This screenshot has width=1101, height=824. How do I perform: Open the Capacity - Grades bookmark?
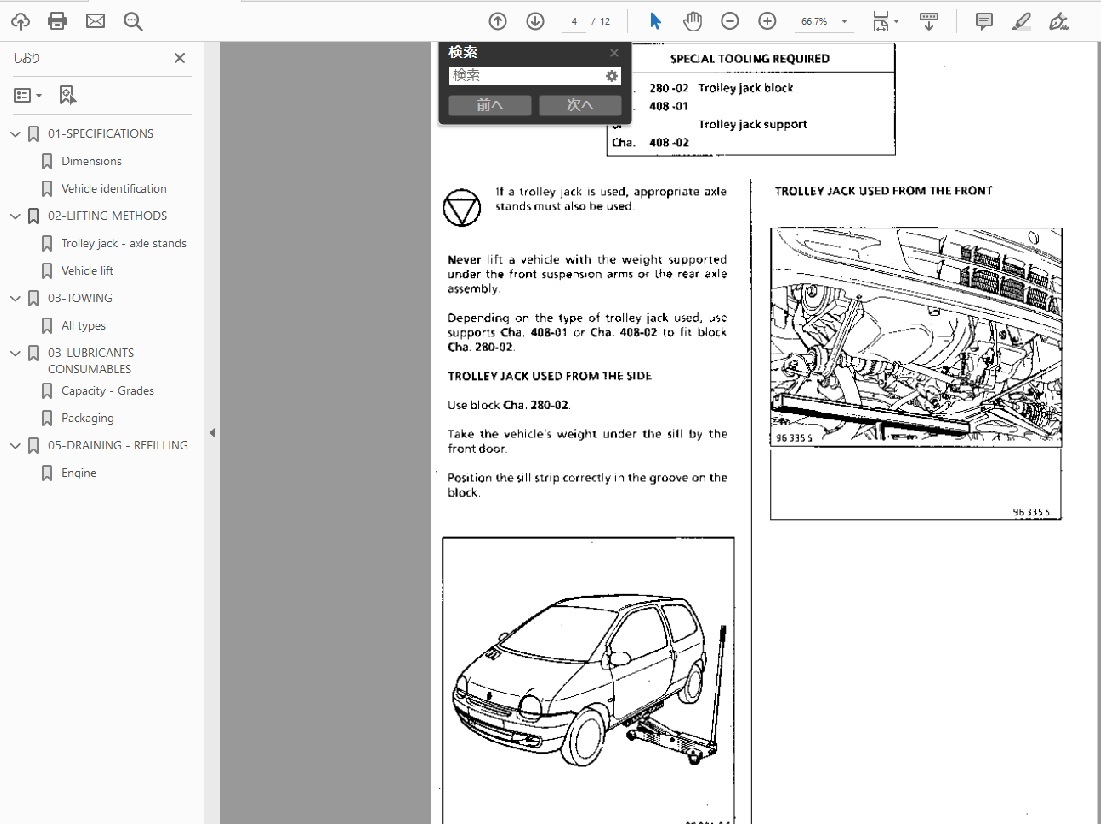click(107, 391)
